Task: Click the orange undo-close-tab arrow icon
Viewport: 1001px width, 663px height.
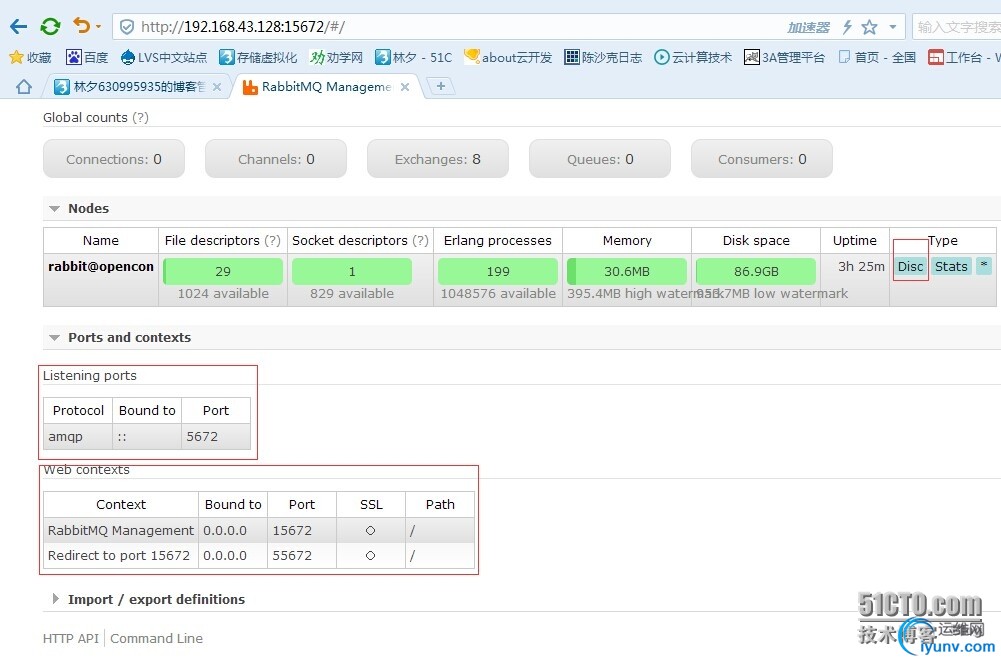Action: (x=81, y=26)
